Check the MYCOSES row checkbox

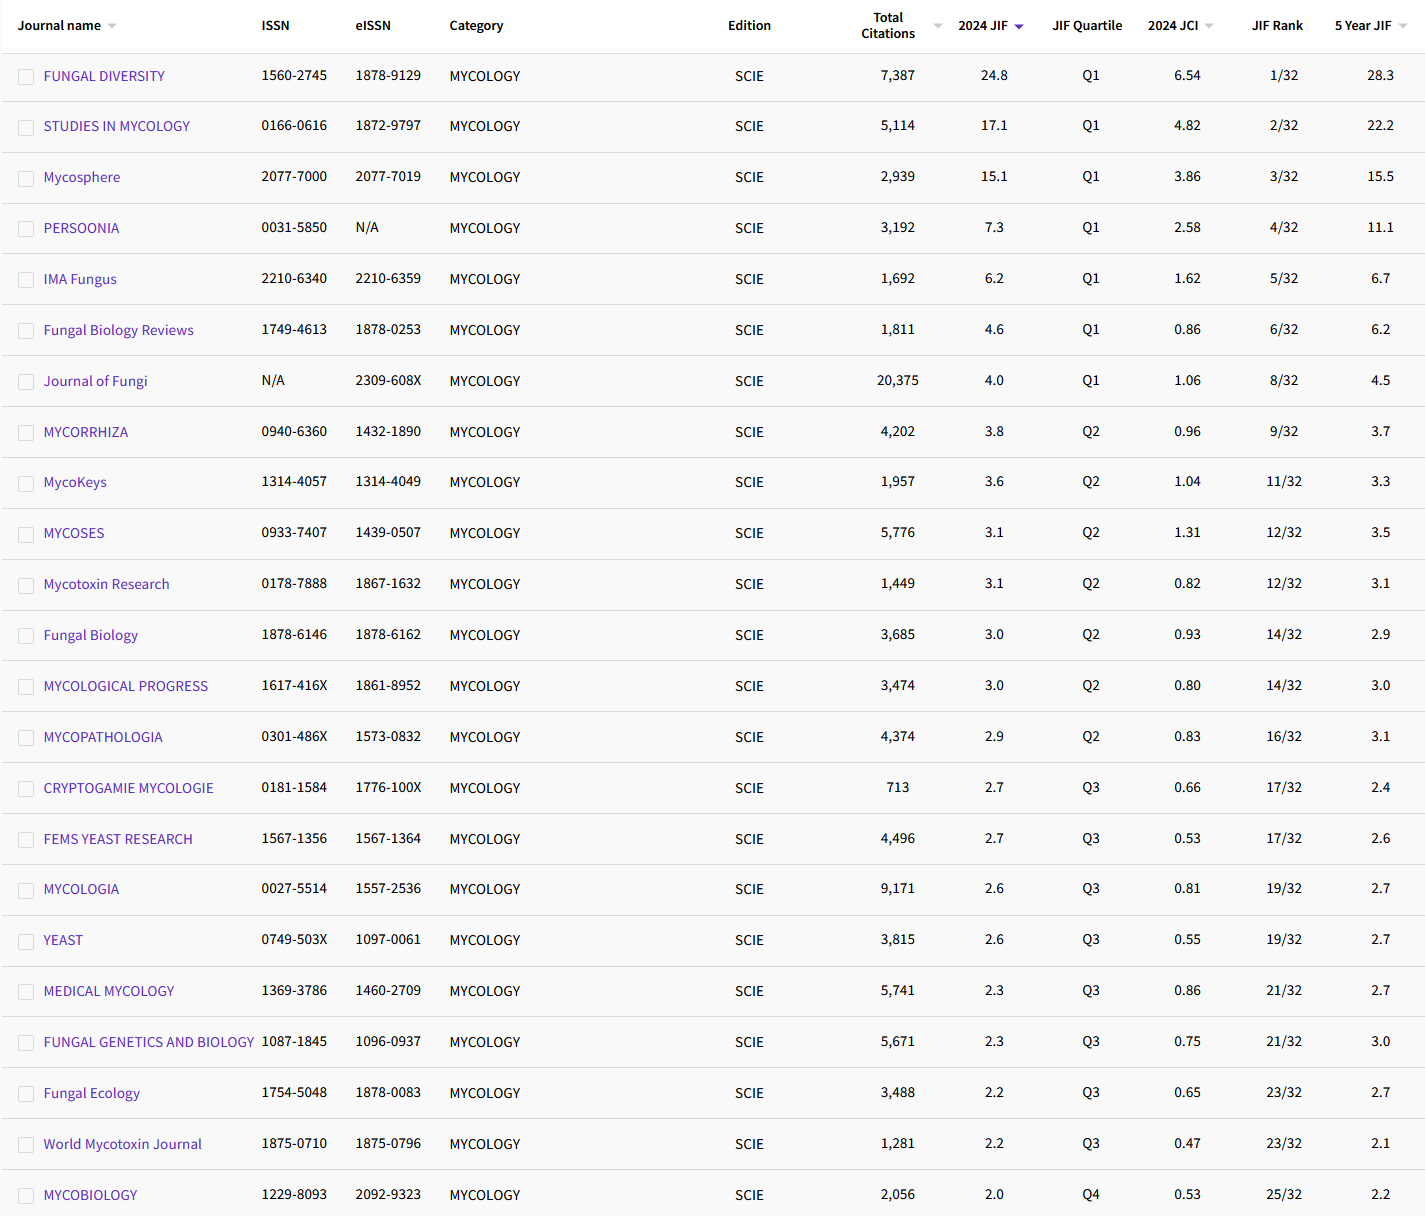(26, 534)
